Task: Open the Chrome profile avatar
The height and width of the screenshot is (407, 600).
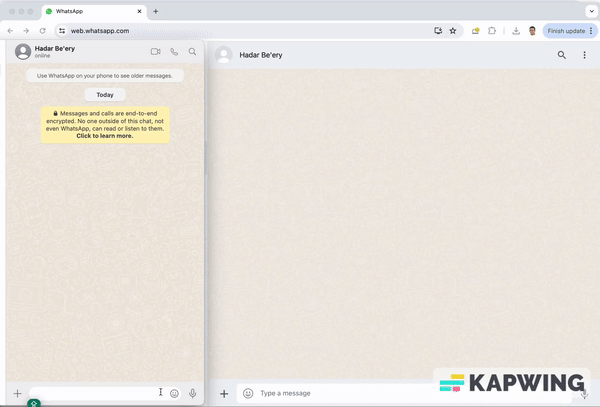Action: (x=532, y=31)
